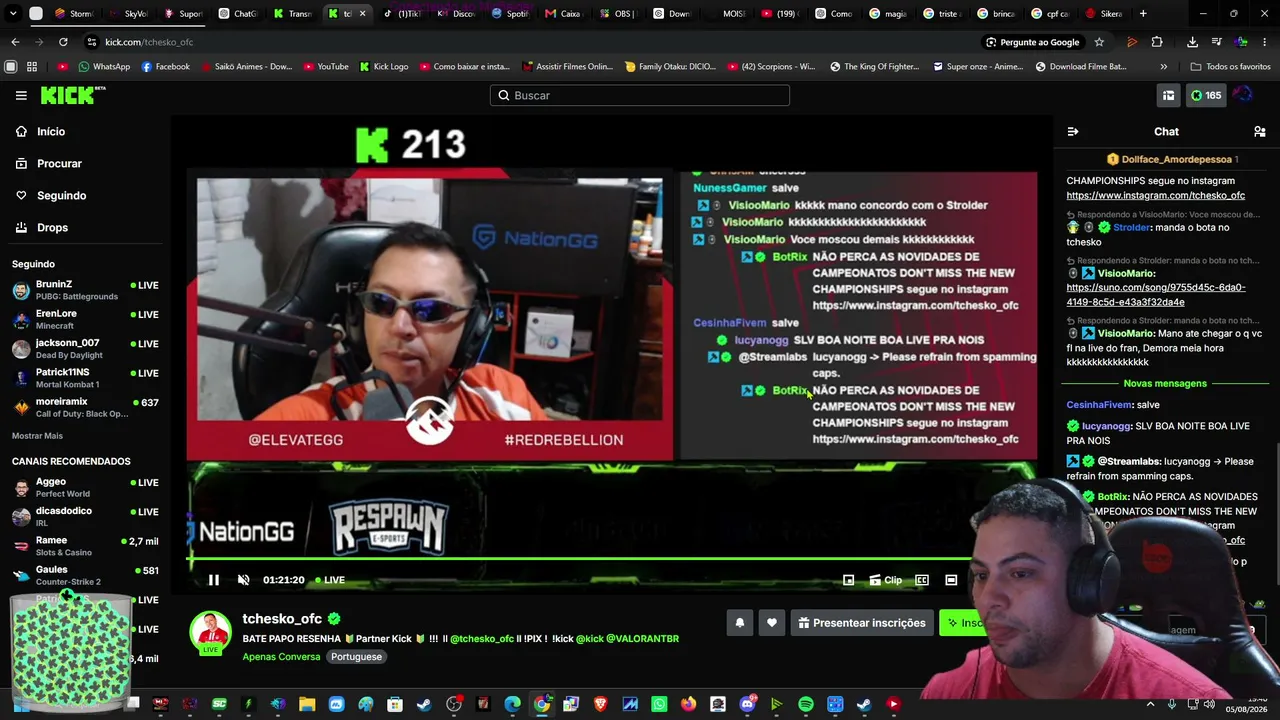Open a new browser tab
Viewport: 1280px width, 720px height.
point(1143,14)
